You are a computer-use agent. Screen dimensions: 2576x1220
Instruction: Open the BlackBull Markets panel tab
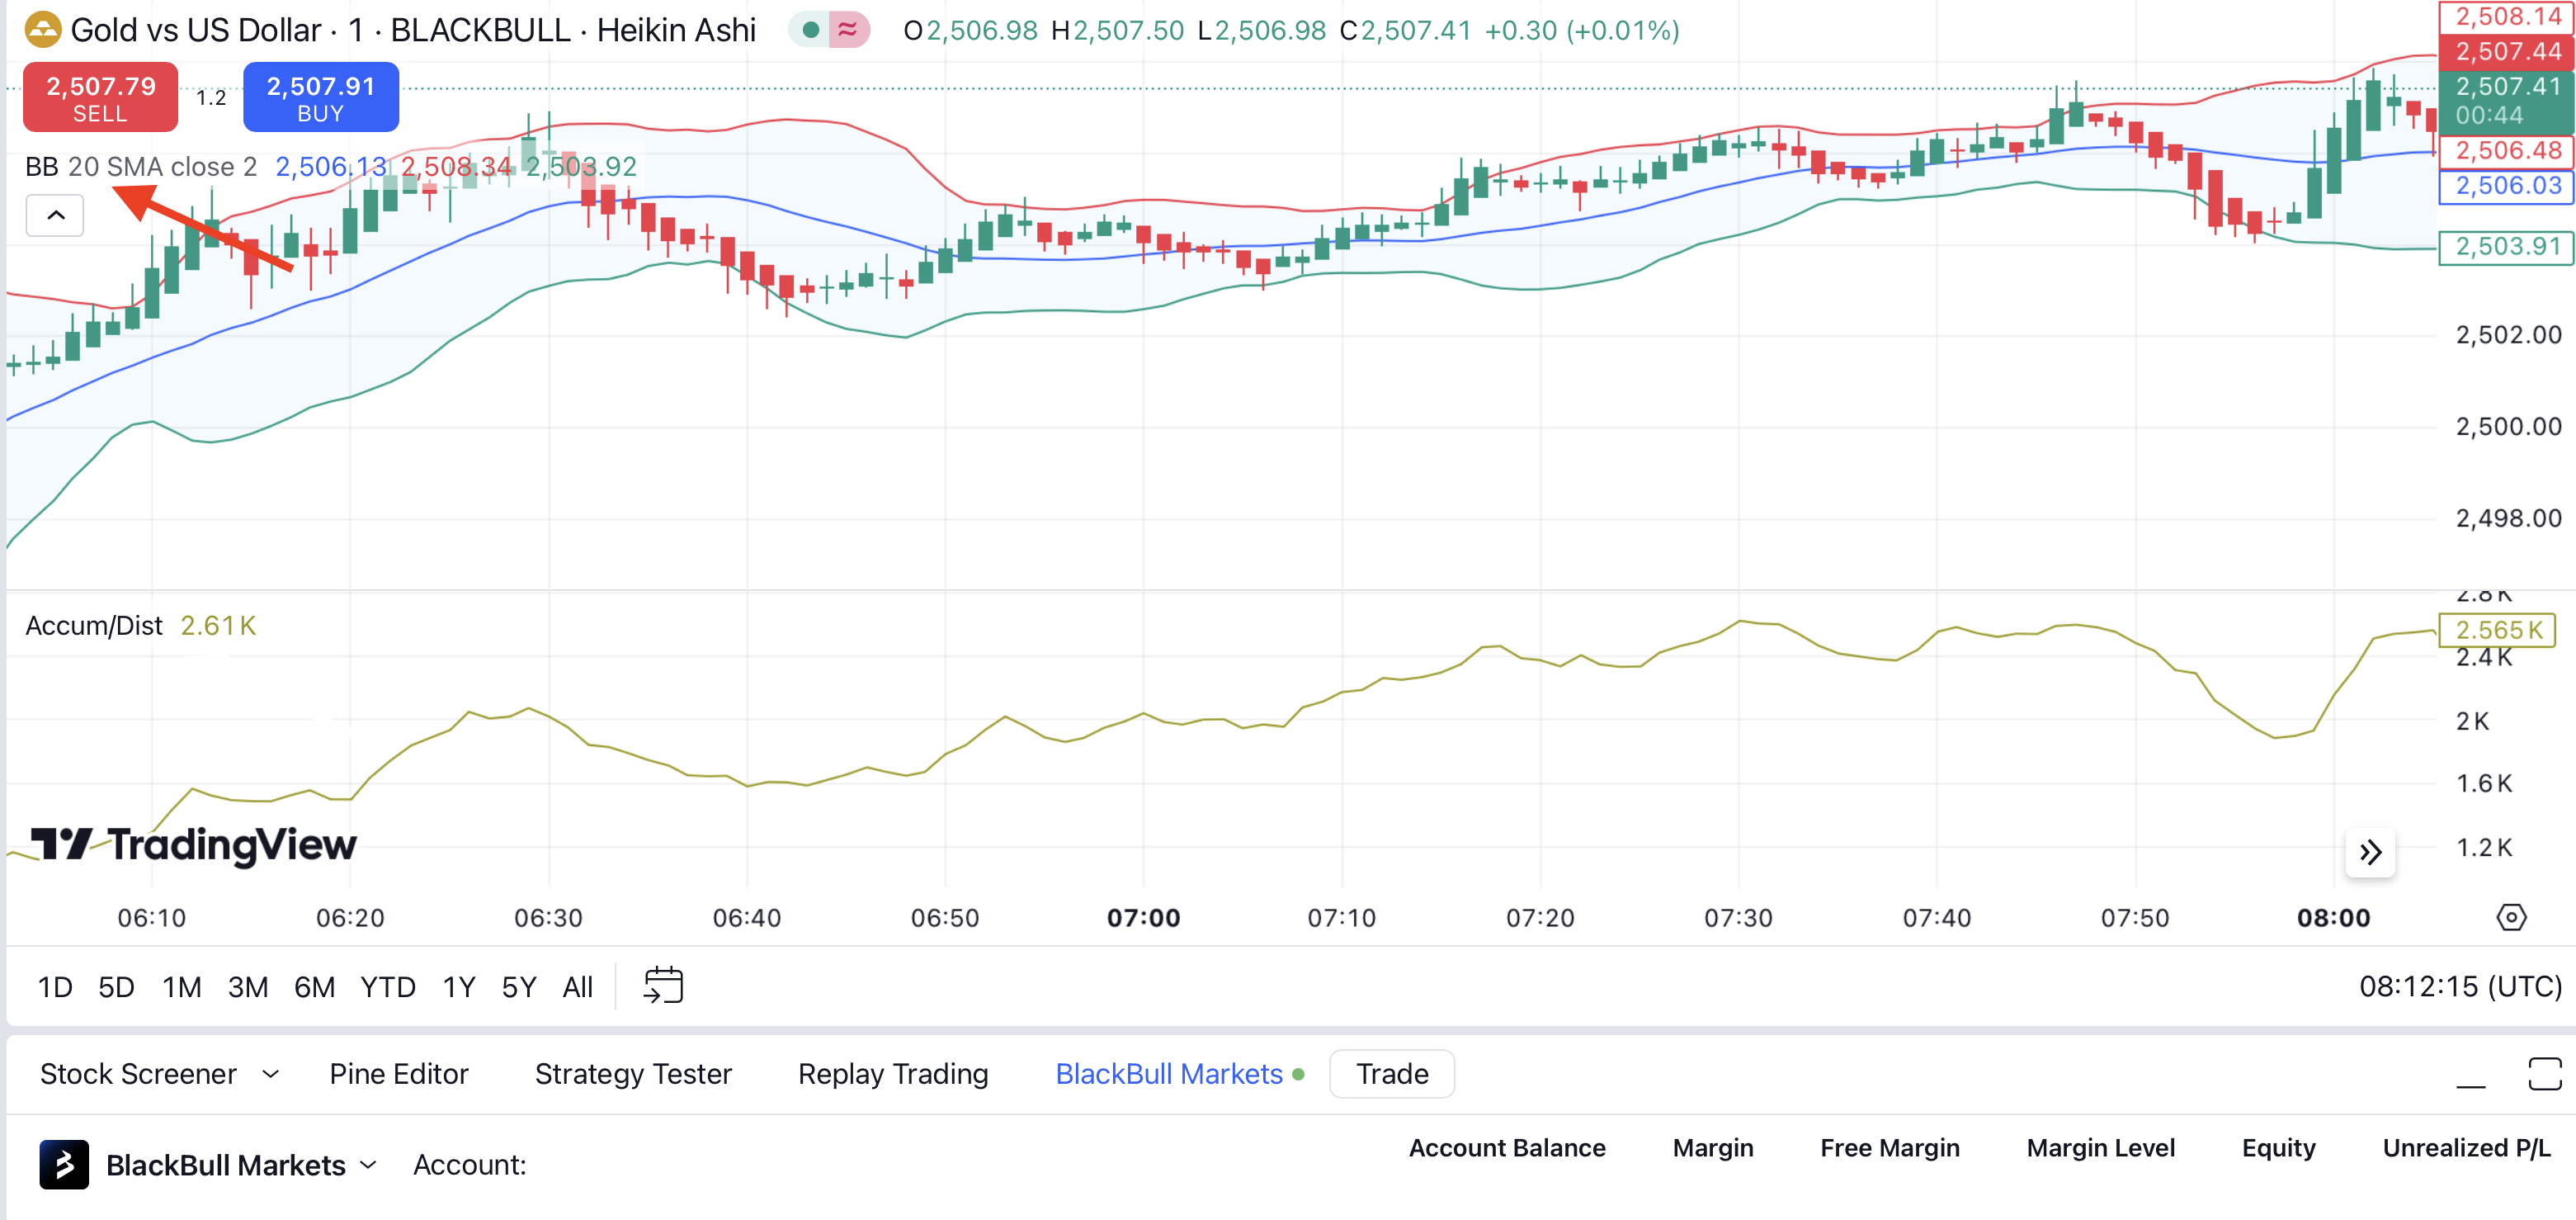point(1169,1074)
